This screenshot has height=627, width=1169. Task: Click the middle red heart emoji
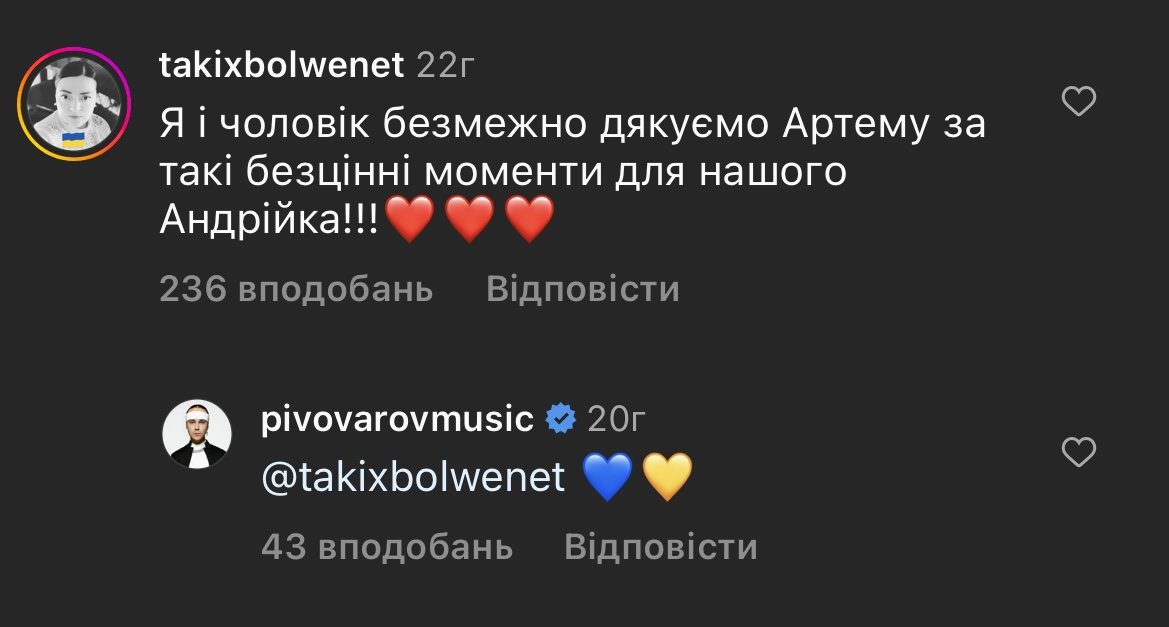(x=468, y=221)
